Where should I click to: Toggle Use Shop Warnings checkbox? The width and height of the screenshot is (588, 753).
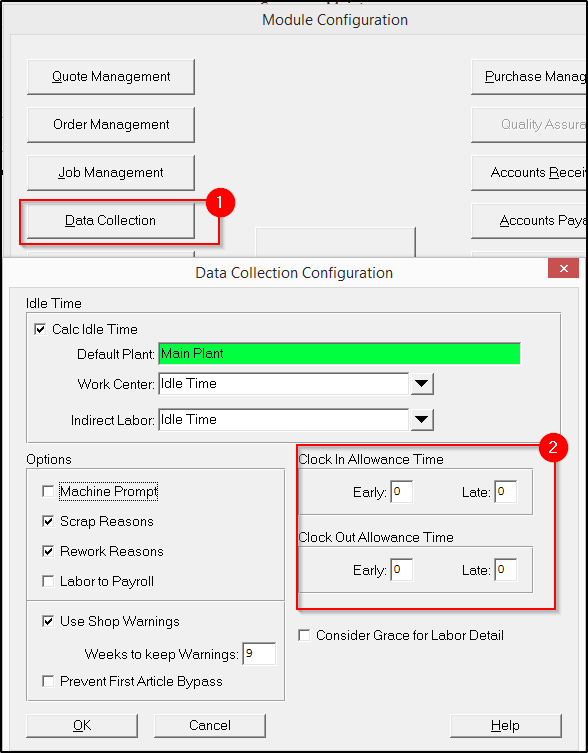[48, 621]
